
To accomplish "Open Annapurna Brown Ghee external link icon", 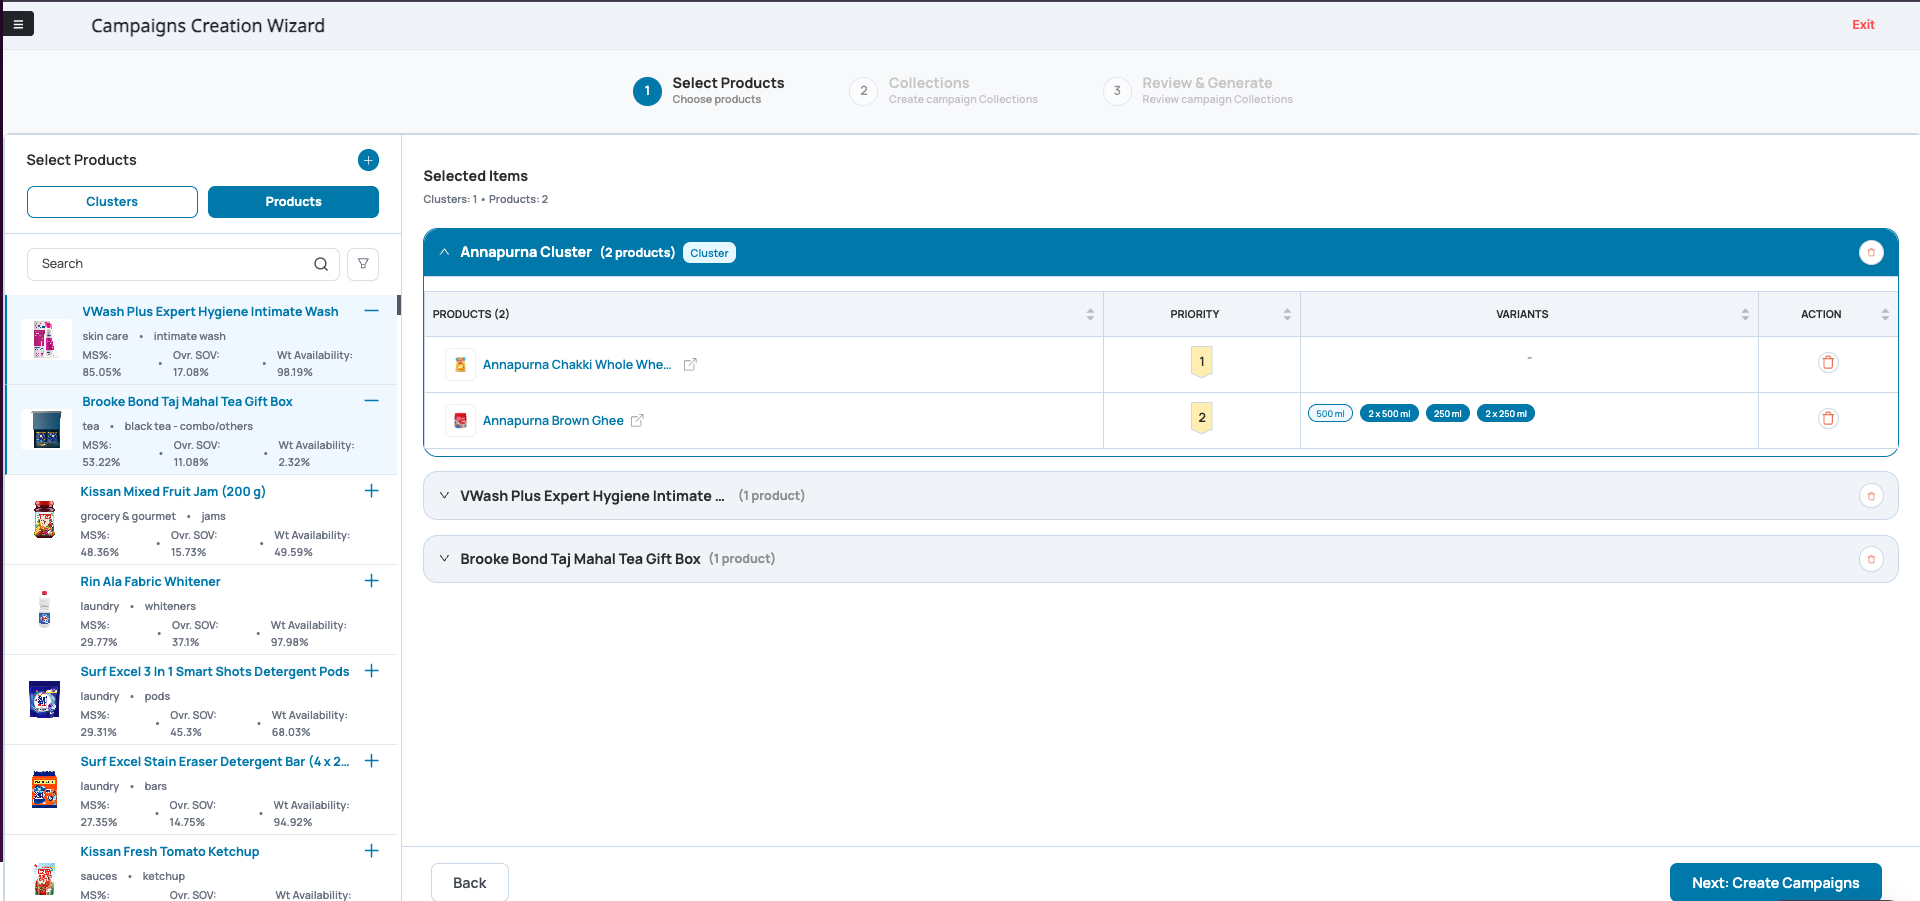I will (x=637, y=421).
